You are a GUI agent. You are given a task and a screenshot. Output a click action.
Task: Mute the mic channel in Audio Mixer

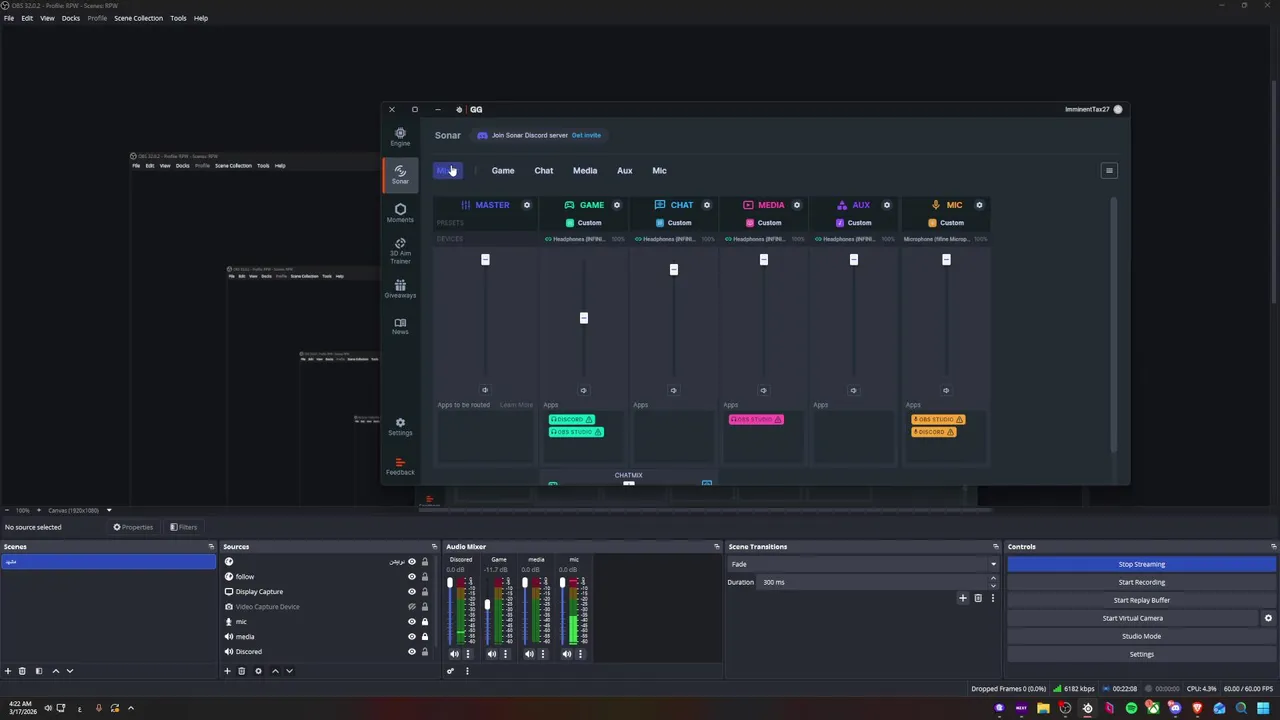(567, 654)
